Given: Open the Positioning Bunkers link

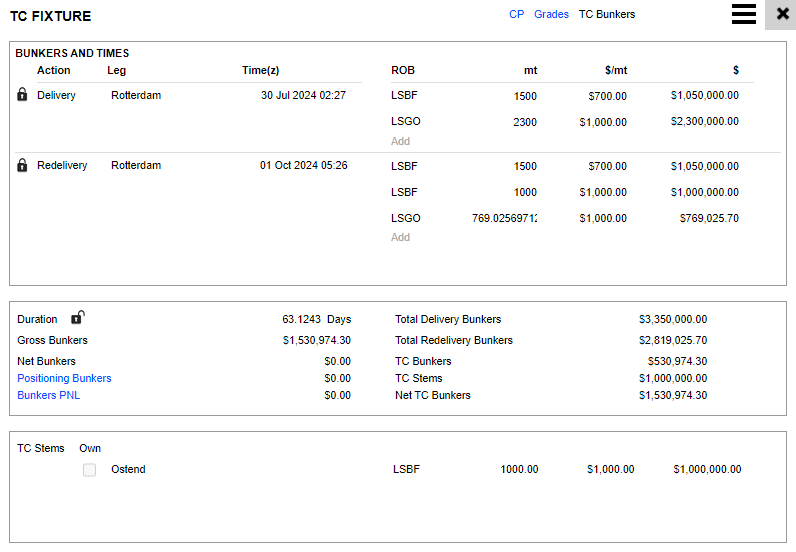Looking at the screenshot, I should [64, 378].
